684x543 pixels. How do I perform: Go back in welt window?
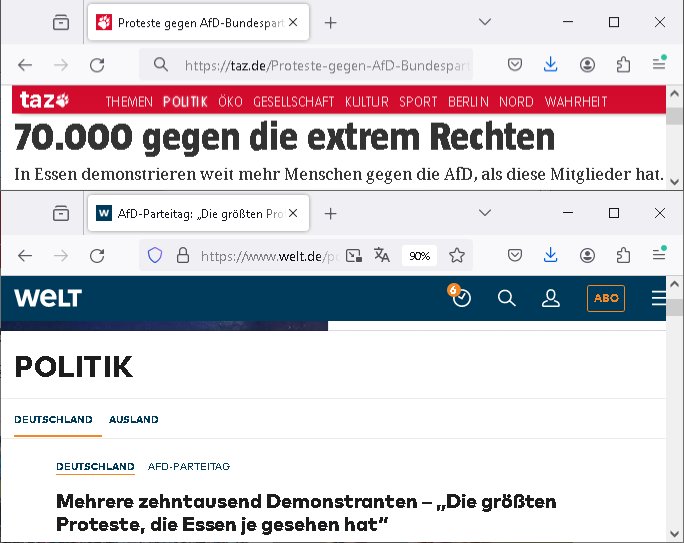click(25, 256)
